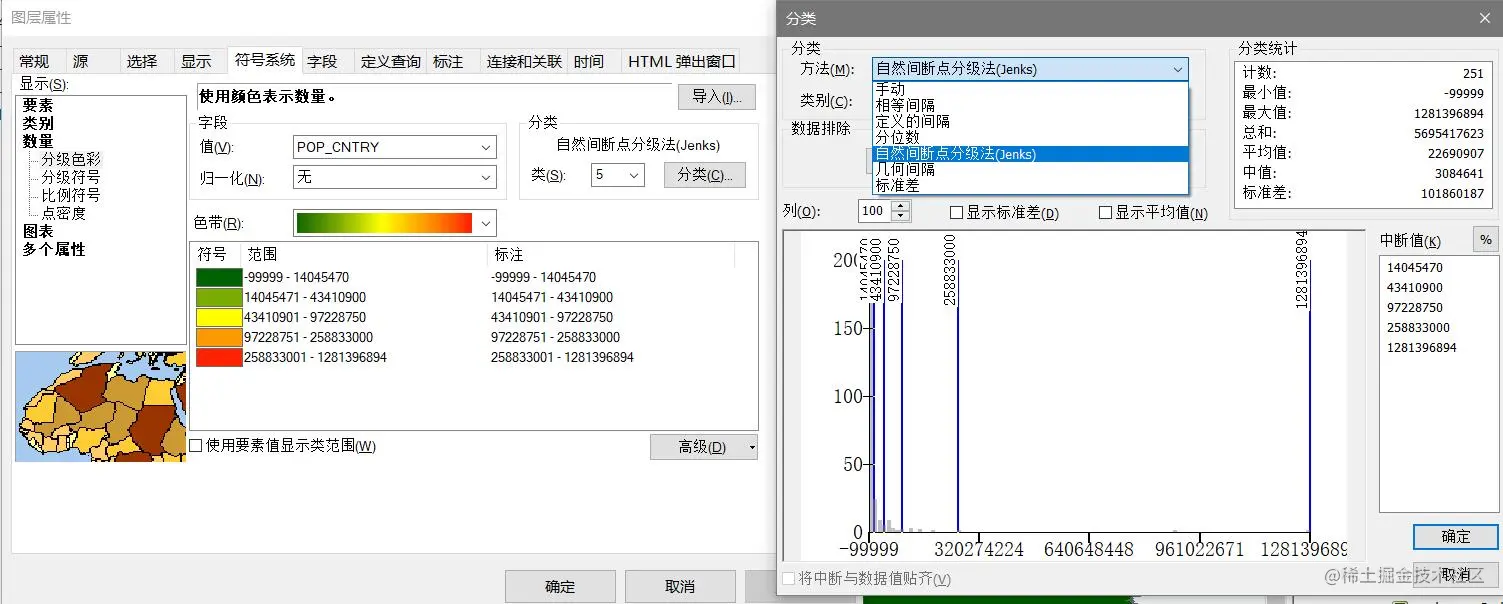Open the HTML 弹出窗口 tab
The width and height of the screenshot is (1503, 604).
tap(682, 61)
